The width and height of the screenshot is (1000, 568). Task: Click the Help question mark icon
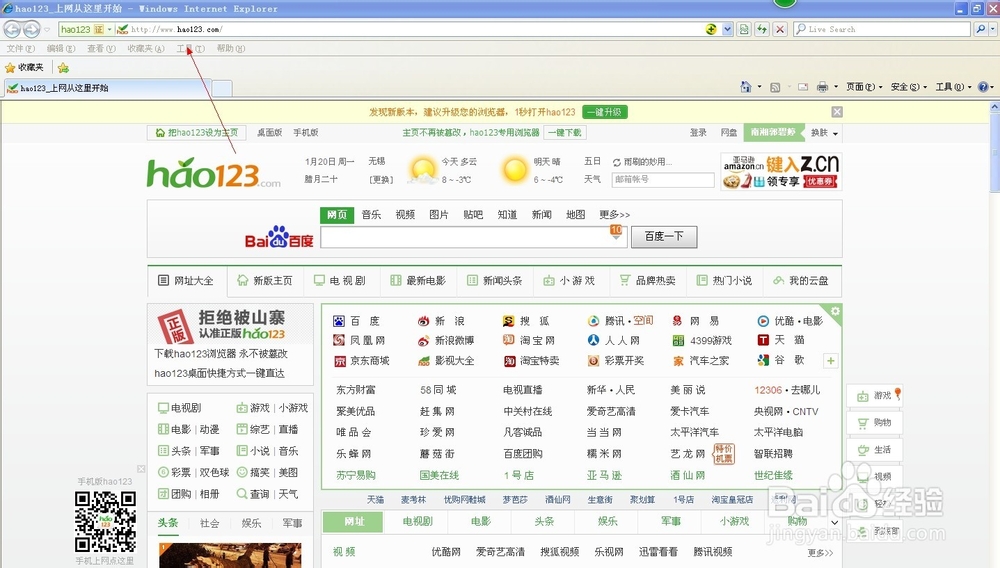click(x=983, y=87)
